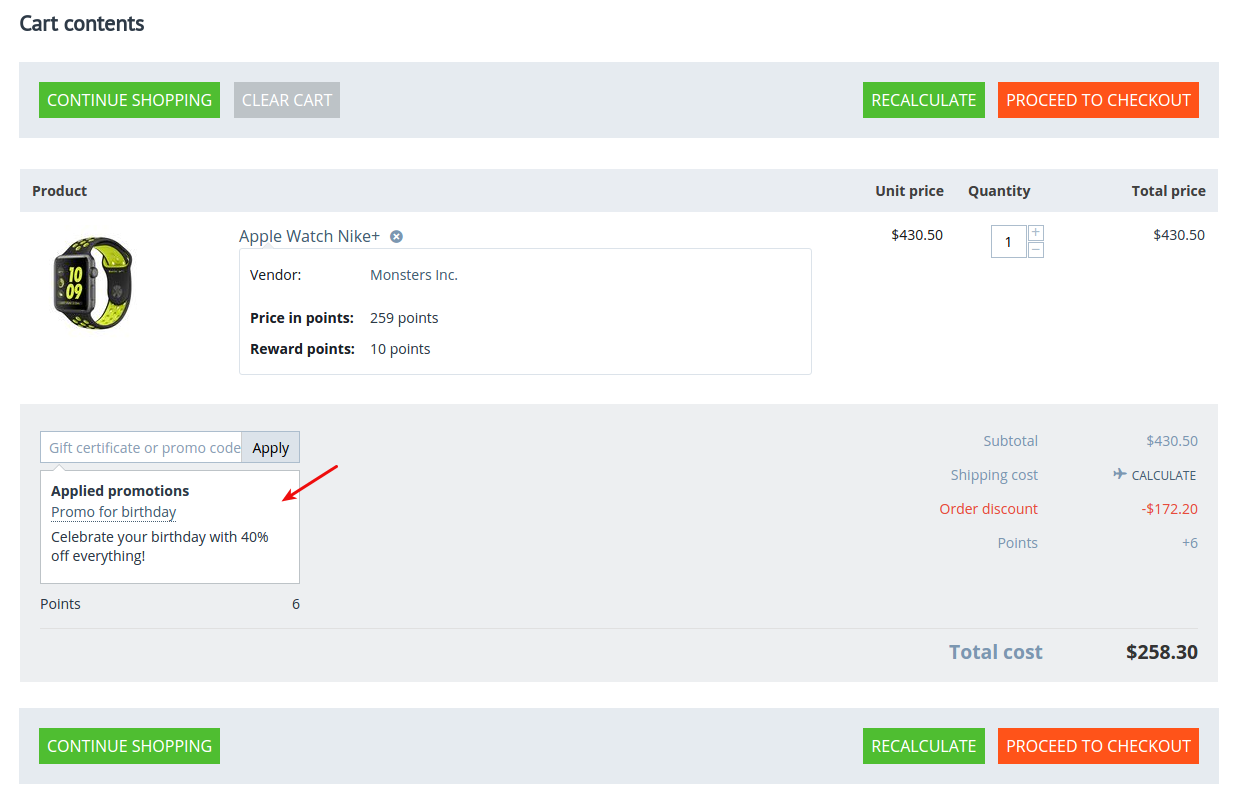Click the Vendor label
The image size is (1233, 799).
[x=275, y=275]
